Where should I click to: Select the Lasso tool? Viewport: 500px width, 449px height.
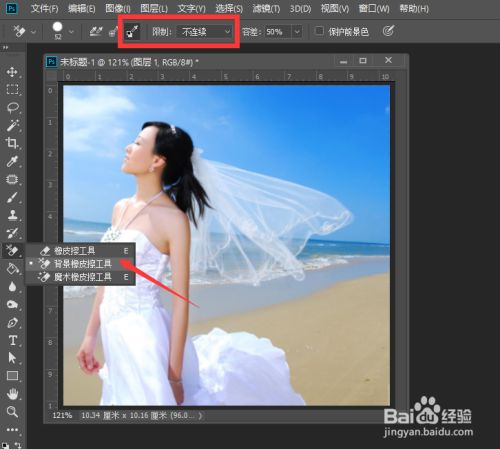pos(12,107)
